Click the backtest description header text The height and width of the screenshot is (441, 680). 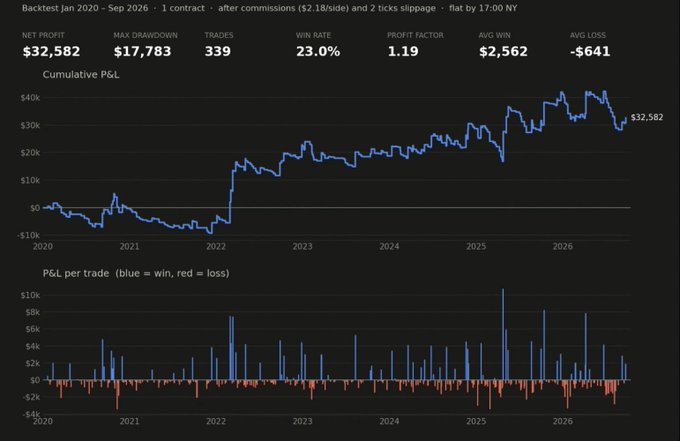click(x=269, y=8)
